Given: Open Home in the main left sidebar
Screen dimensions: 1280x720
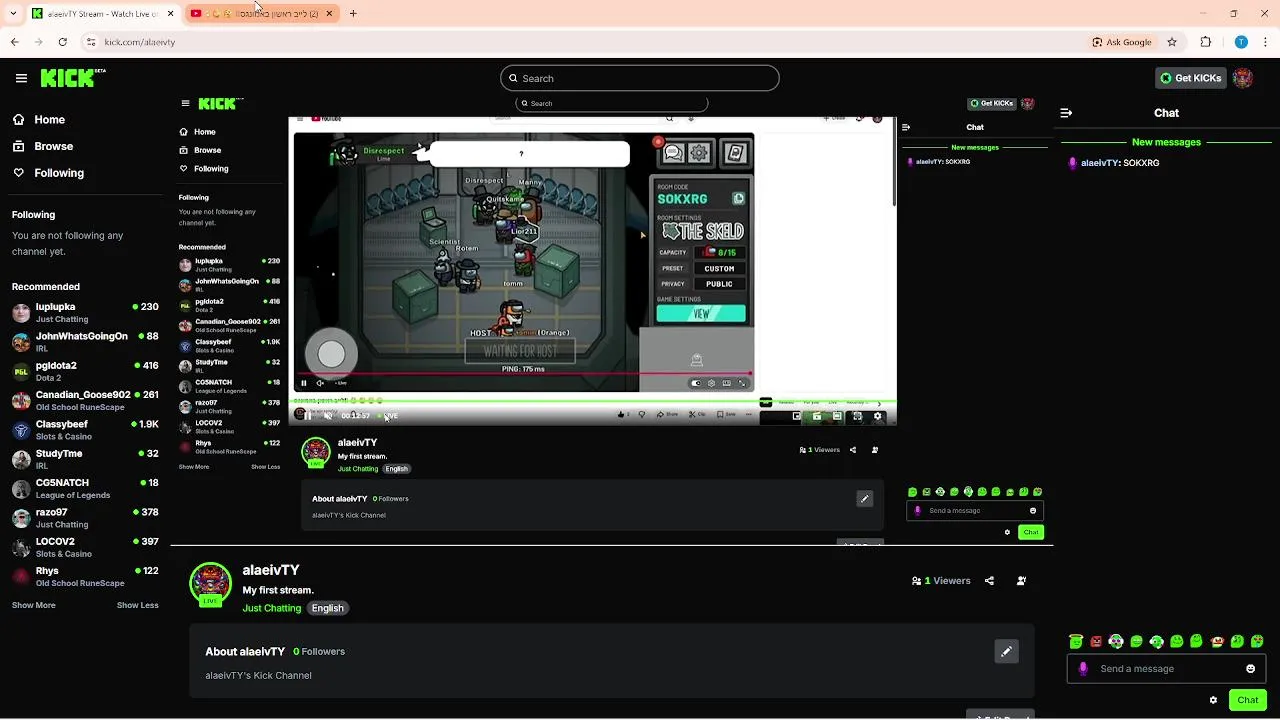Looking at the screenshot, I should [x=49, y=119].
